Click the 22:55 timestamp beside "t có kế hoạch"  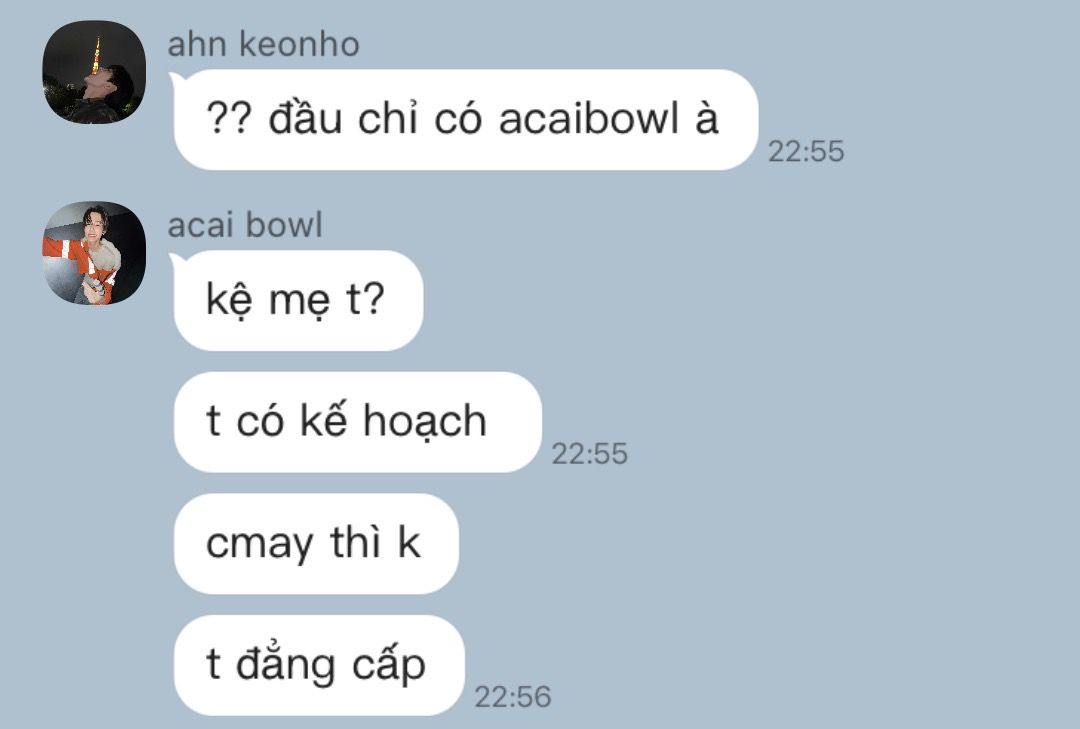click(590, 453)
